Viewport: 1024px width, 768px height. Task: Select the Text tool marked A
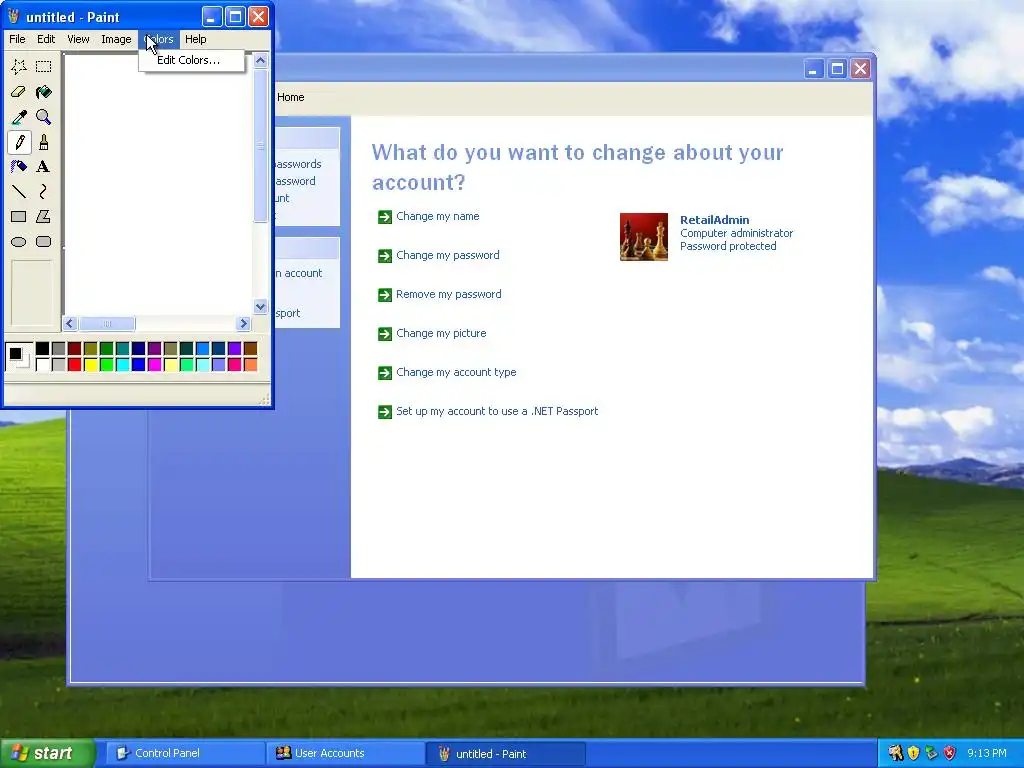[44, 167]
